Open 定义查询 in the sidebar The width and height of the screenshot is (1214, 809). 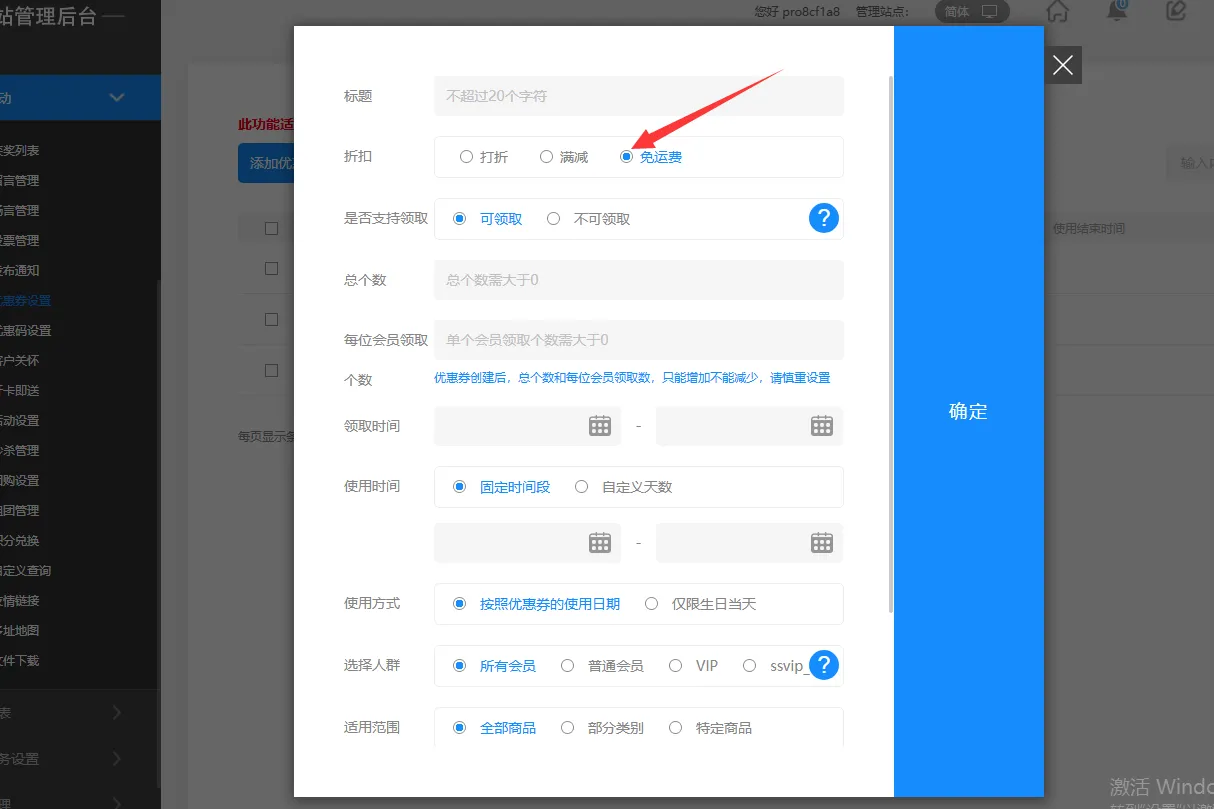click(25, 571)
